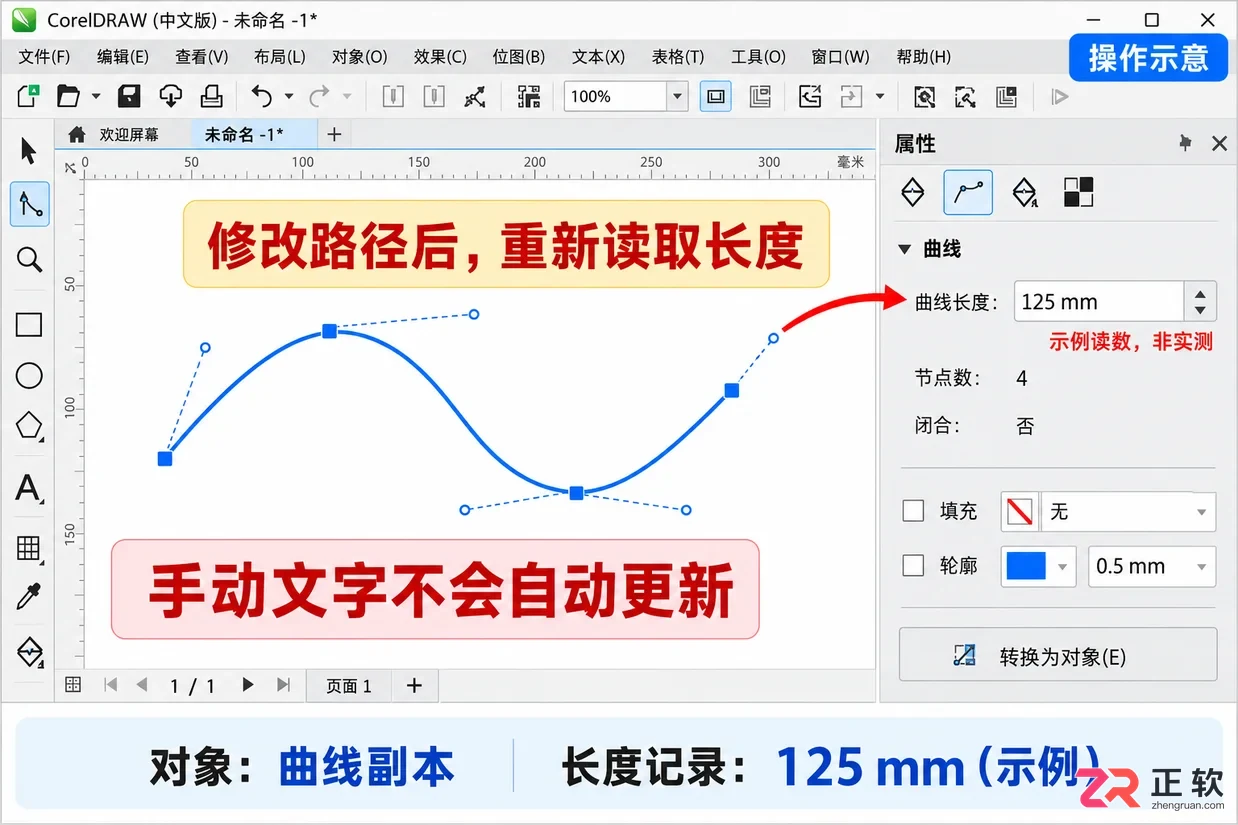Click the no-fill color swatch
This screenshot has height=825, width=1238.
point(1020,512)
